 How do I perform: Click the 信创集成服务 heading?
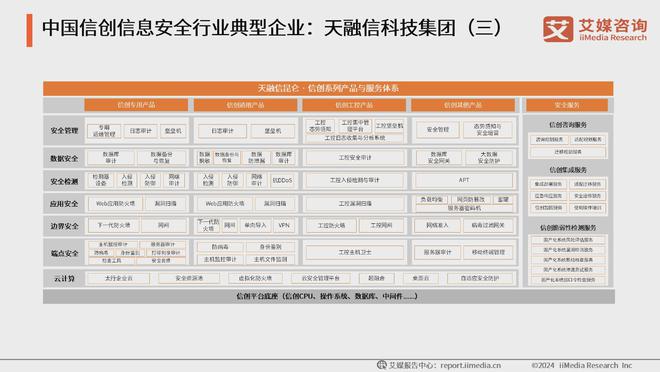pyautogui.click(x=567, y=170)
